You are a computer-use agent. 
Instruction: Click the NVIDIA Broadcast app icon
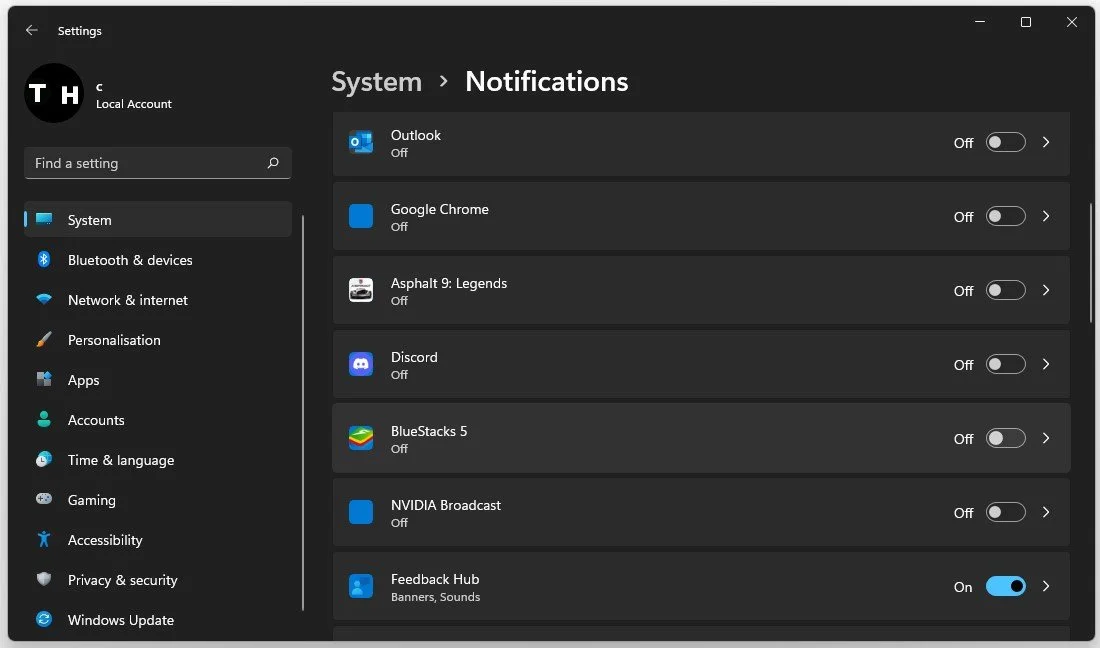point(361,512)
